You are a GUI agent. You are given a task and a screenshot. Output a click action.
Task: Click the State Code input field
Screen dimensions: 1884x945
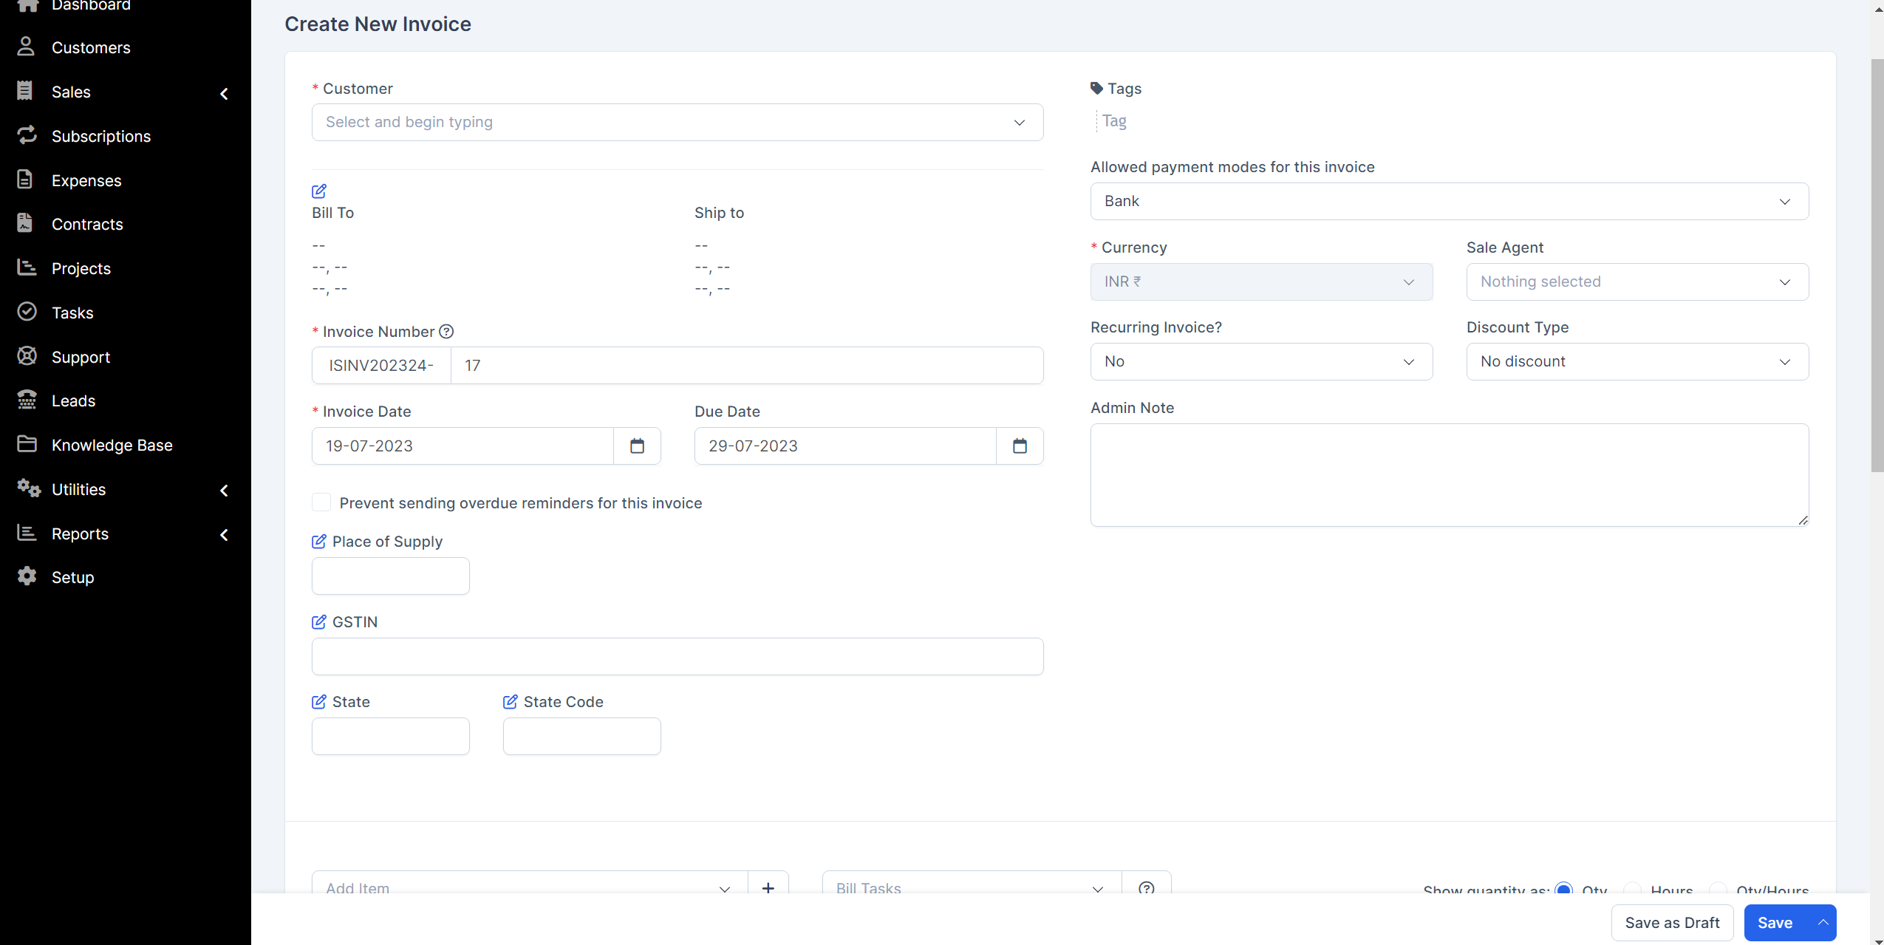(581, 736)
